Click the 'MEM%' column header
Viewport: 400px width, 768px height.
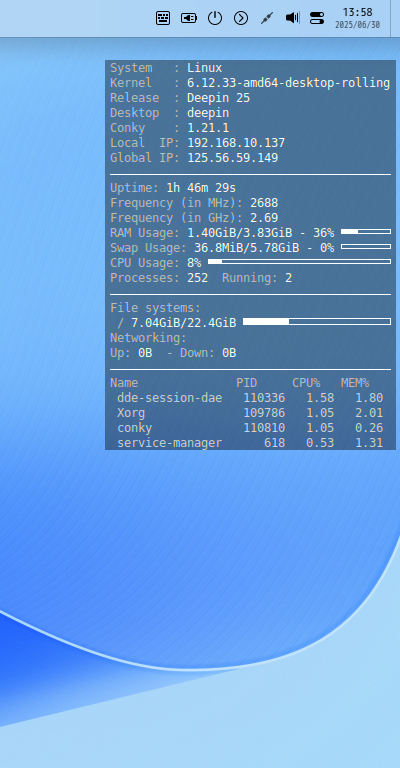(355, 383)
